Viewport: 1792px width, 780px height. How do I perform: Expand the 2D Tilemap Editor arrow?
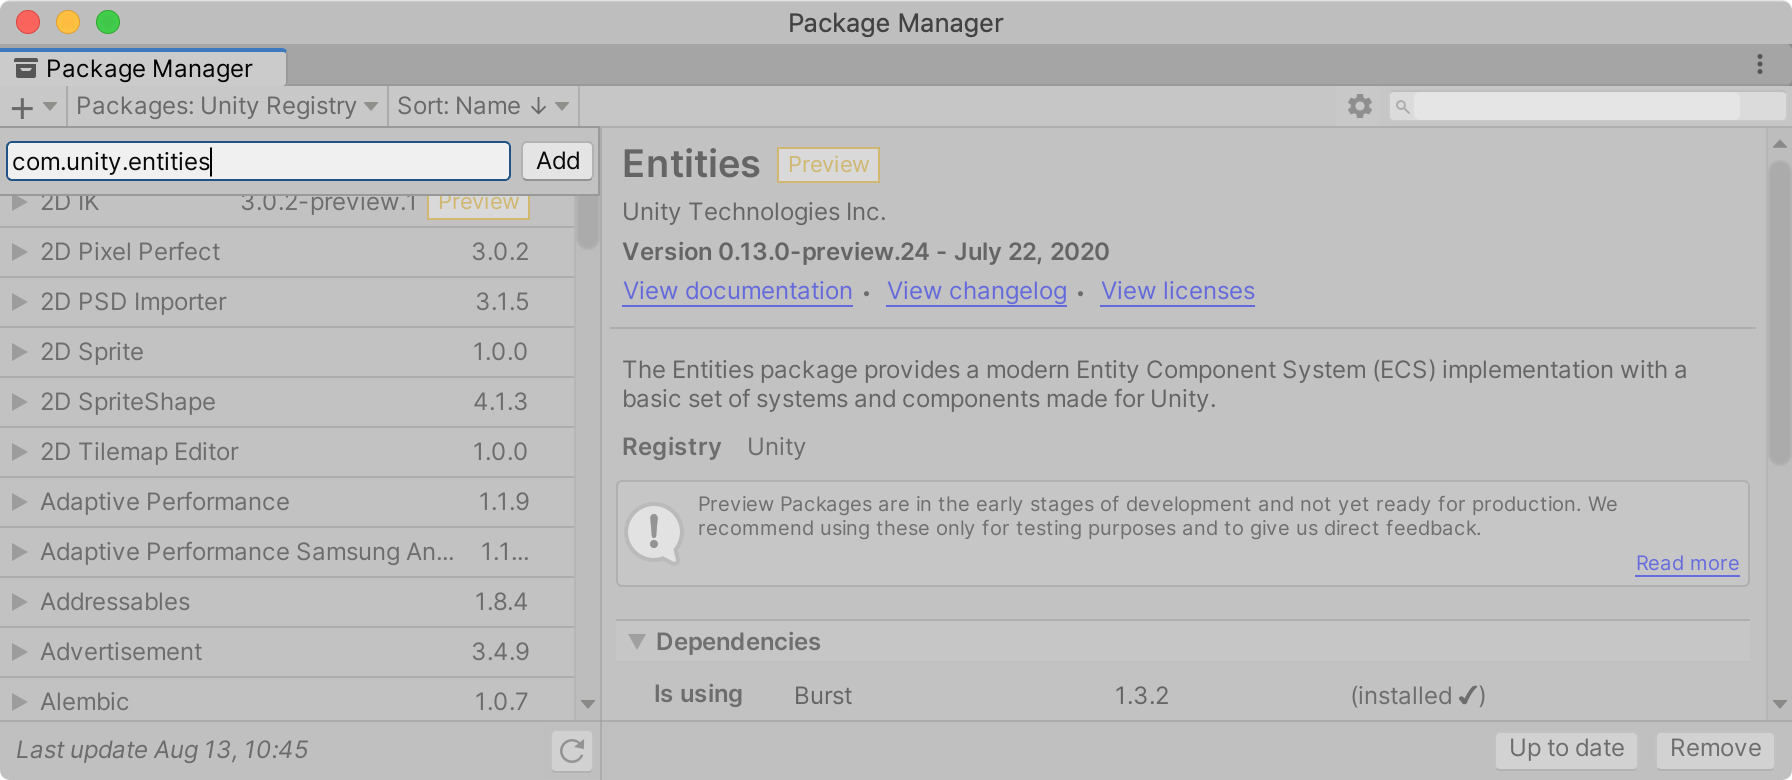click(19, 452)
